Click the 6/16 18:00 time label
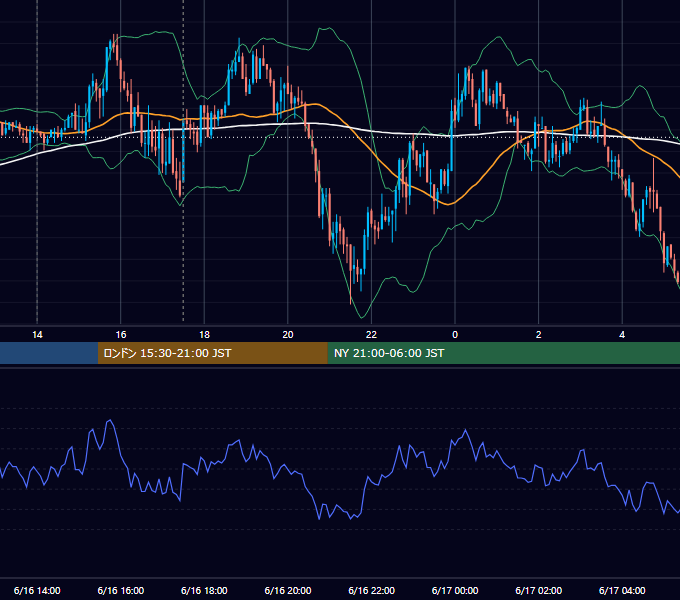The width and height of the screenshot is (680, 600). (x=204, y=590)
